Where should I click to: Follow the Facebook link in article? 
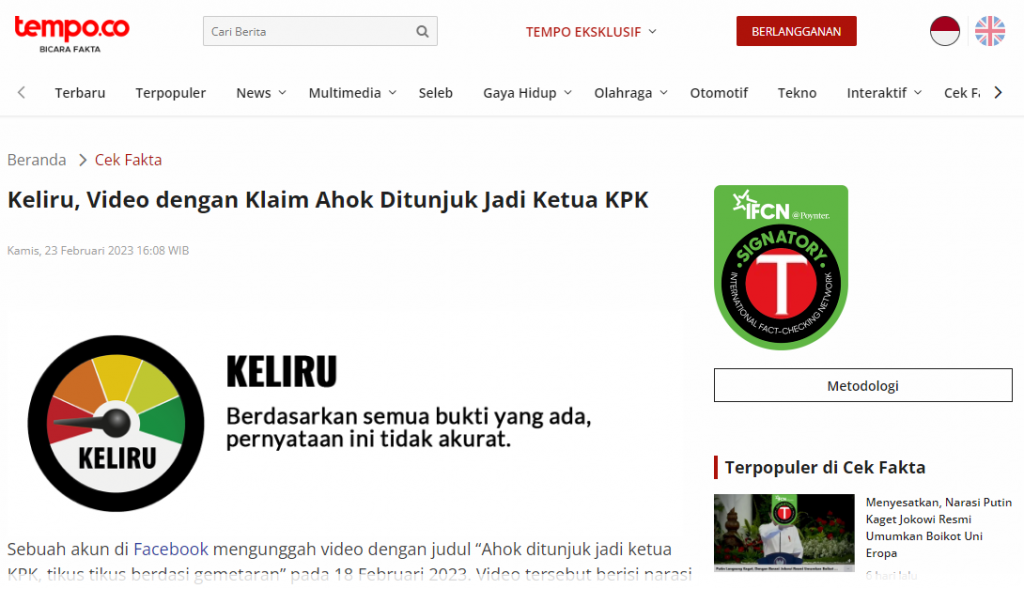click(170, 549)
